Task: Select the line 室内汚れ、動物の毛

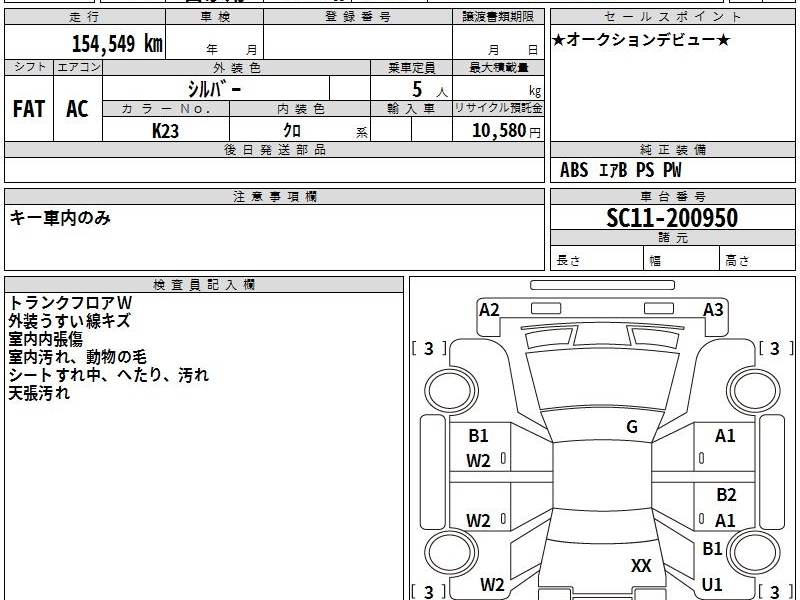Action: tap(78, 357)
